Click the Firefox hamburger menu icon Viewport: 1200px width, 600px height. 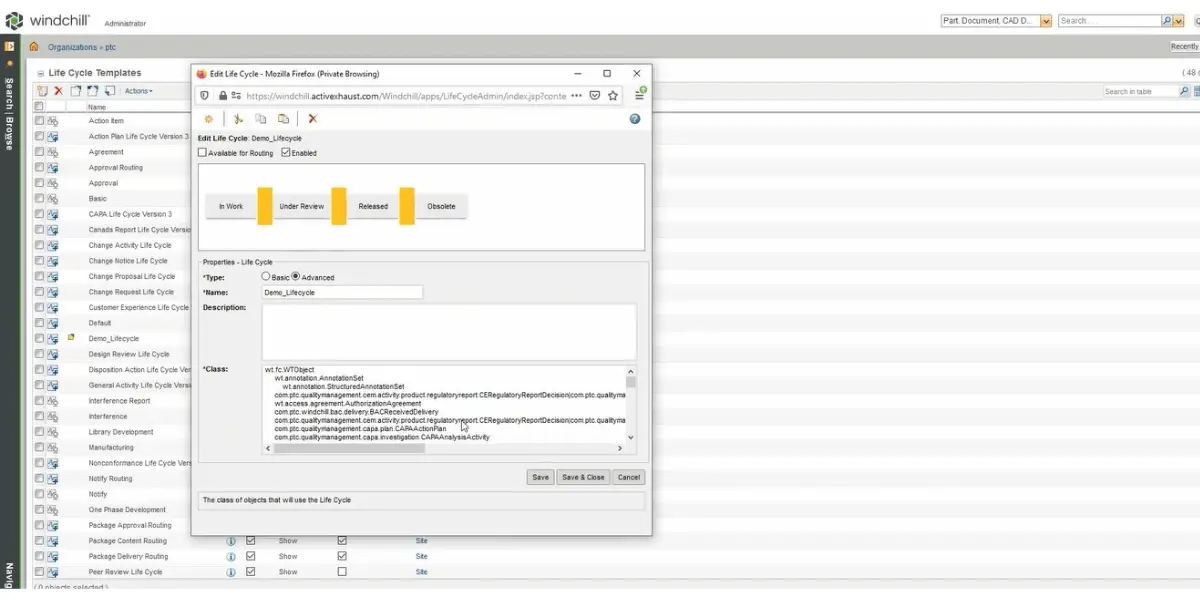(639, 95)
